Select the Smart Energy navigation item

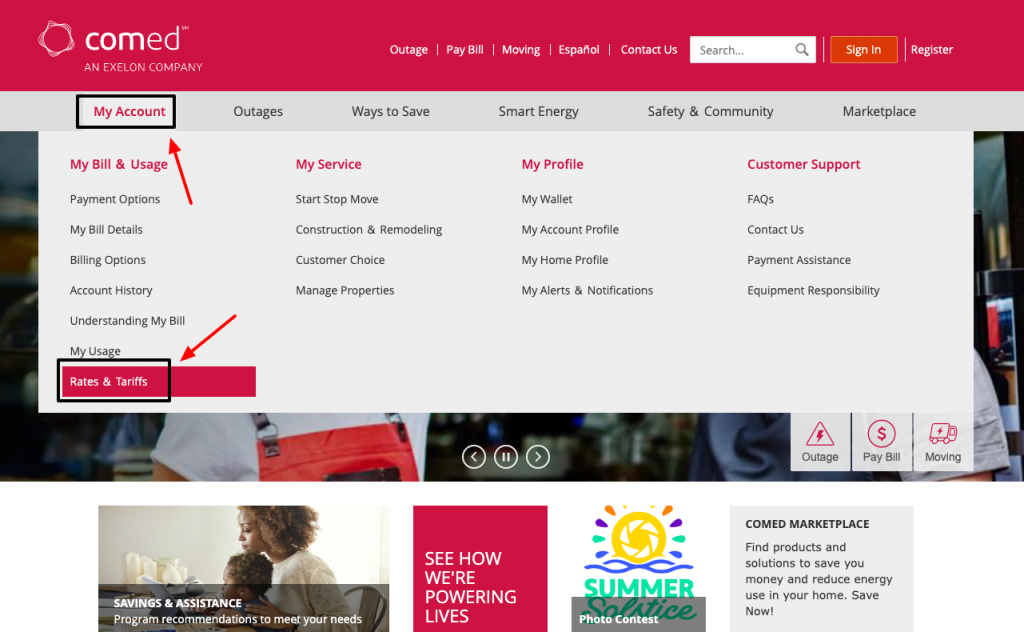click(538, 111)
